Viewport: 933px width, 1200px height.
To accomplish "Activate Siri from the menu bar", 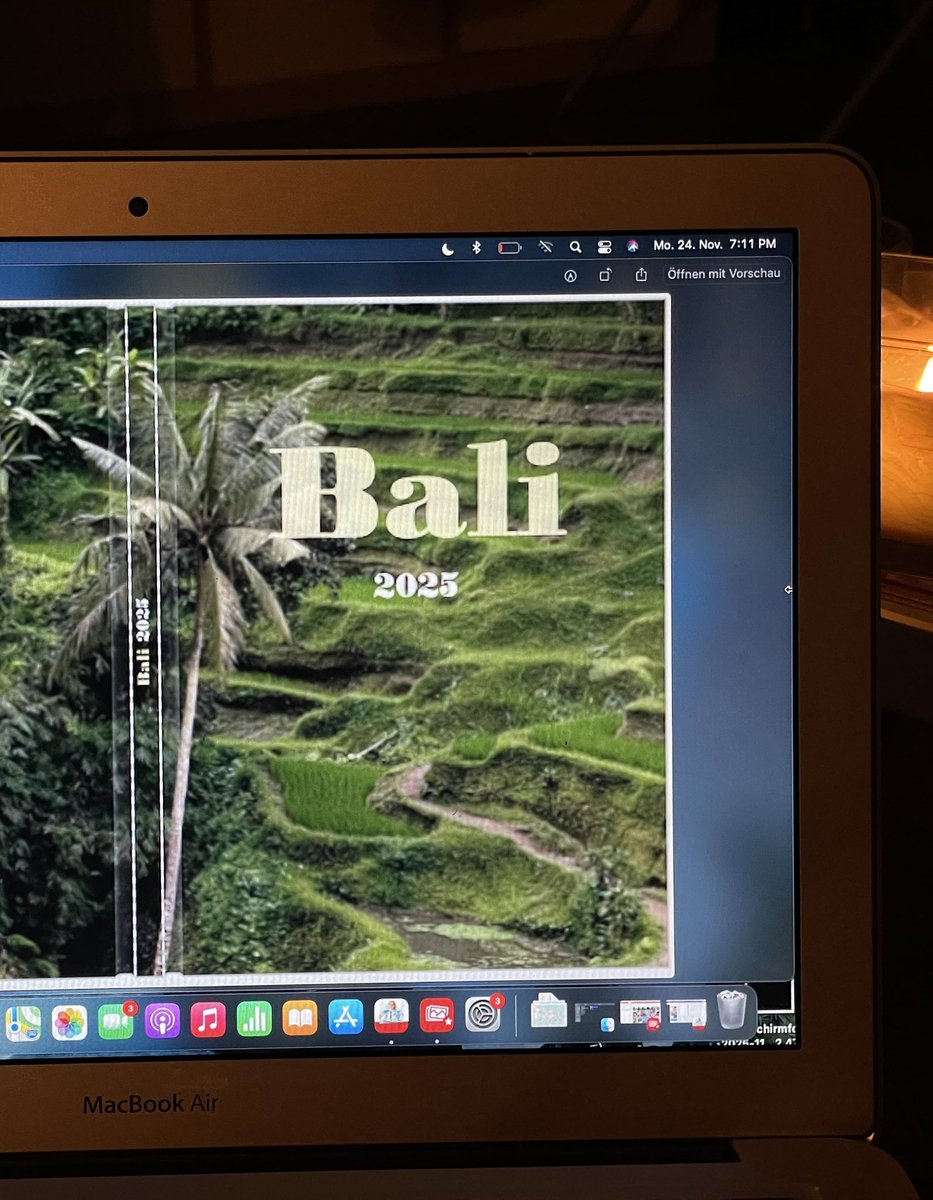I will (633, 245).
